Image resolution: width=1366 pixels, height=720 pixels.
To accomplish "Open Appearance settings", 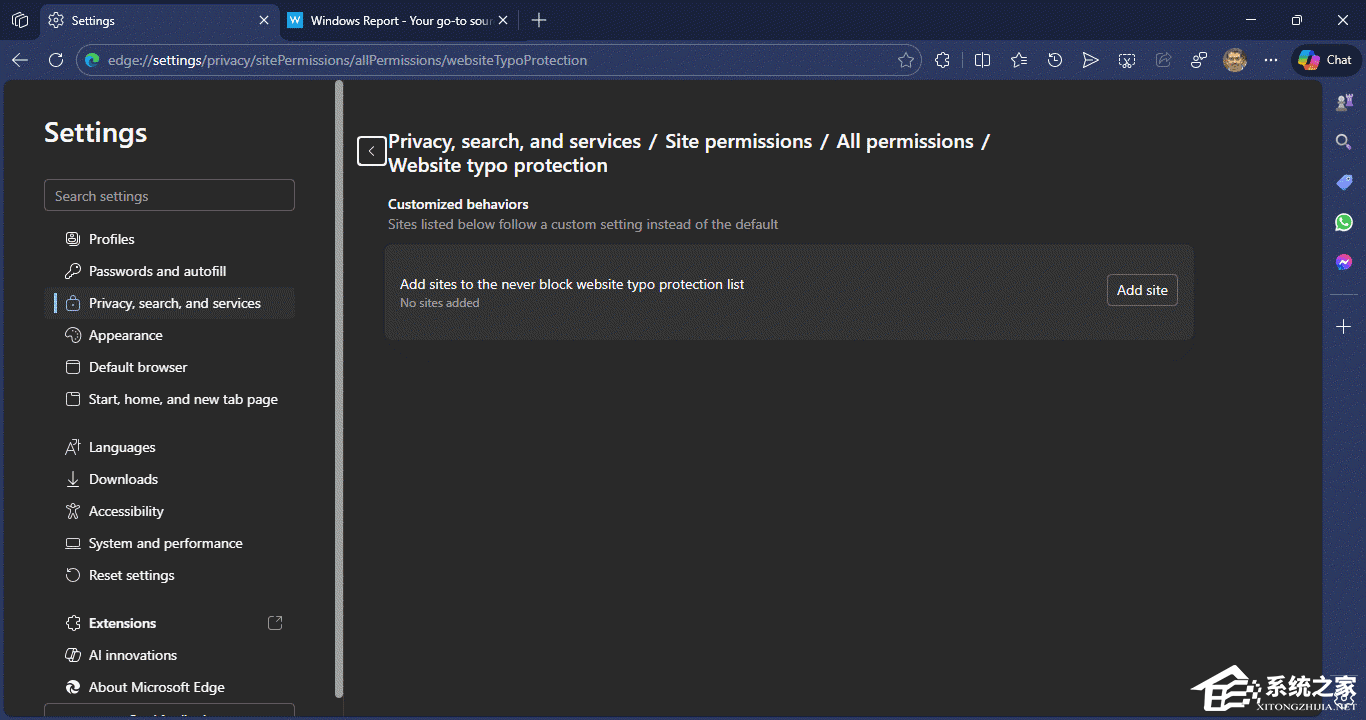I will click(169, 335).
